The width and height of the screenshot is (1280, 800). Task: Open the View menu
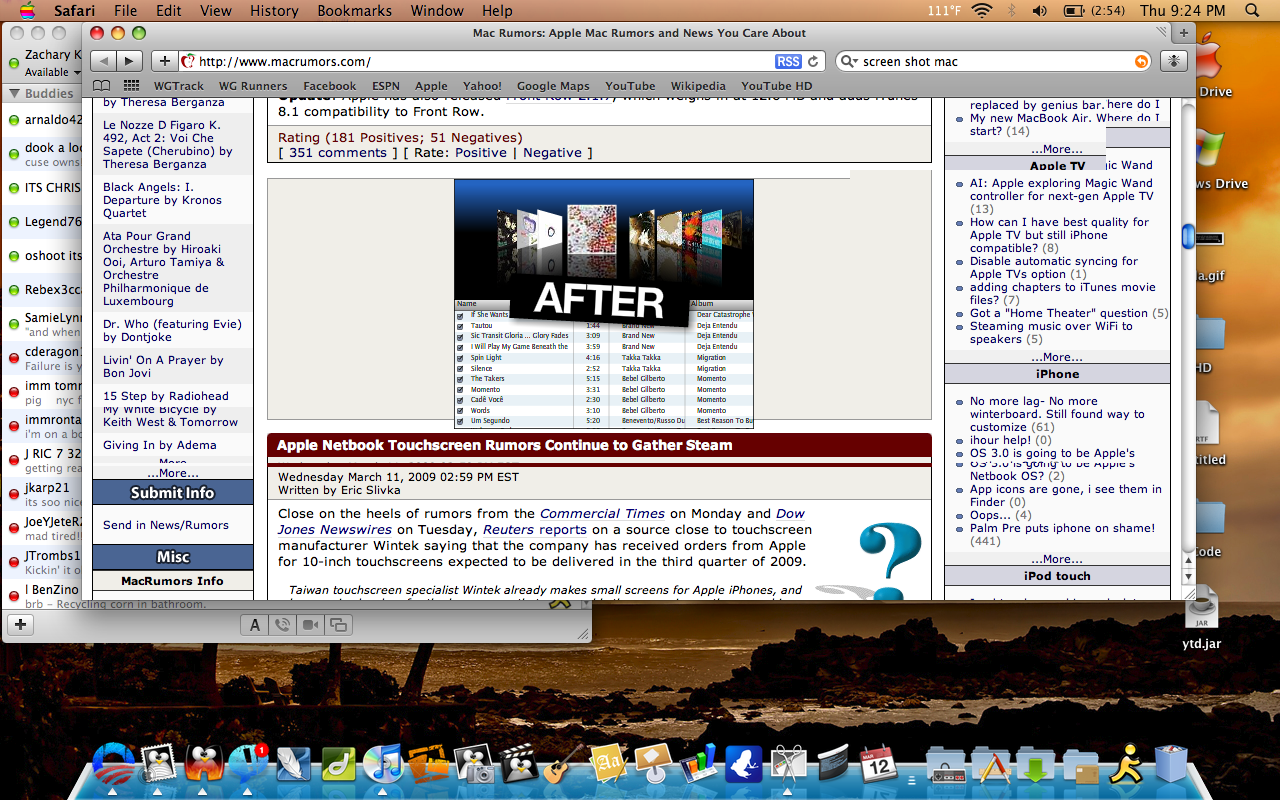(x=216, y=10)
